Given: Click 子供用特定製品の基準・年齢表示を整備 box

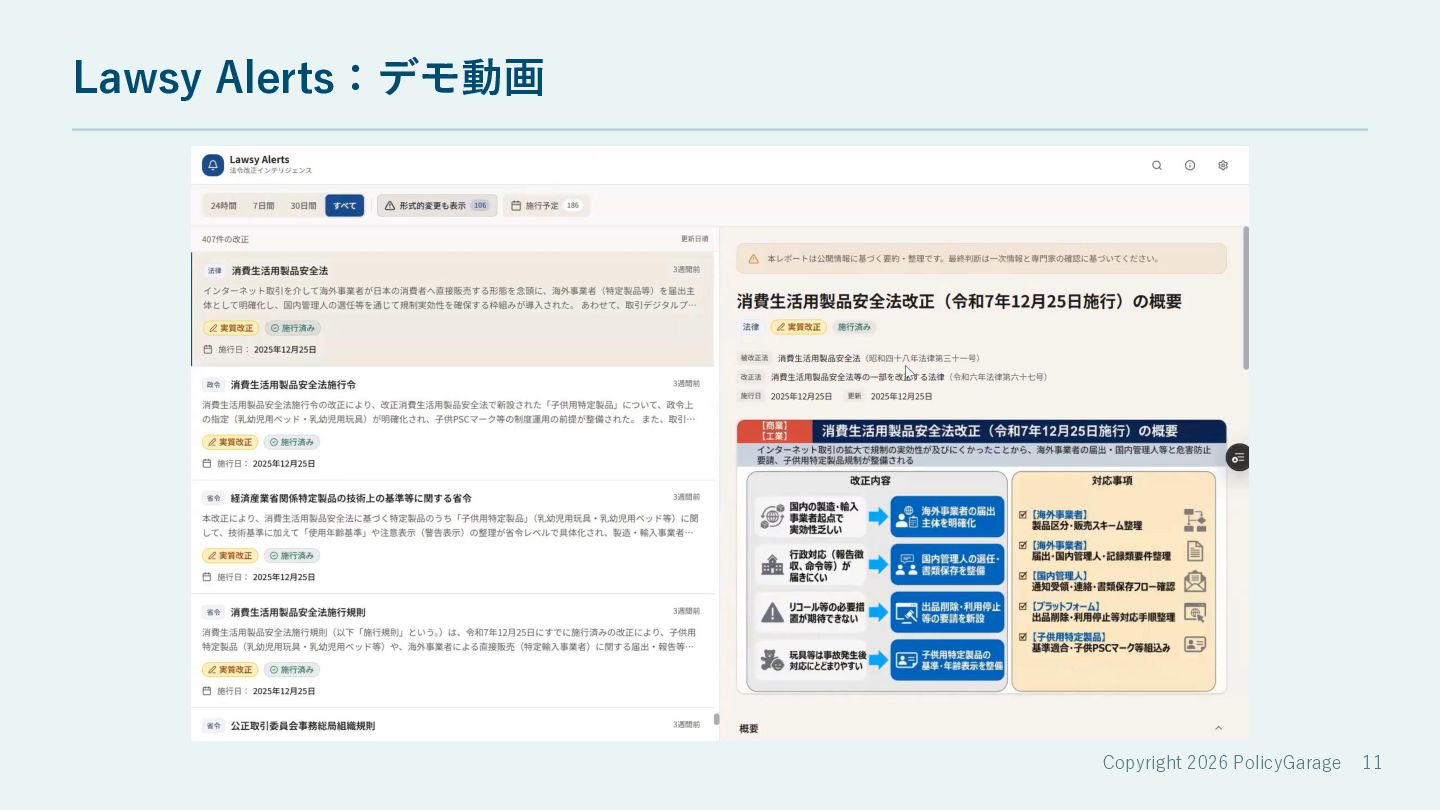Looking at the screenshot, I should point(947,660).
